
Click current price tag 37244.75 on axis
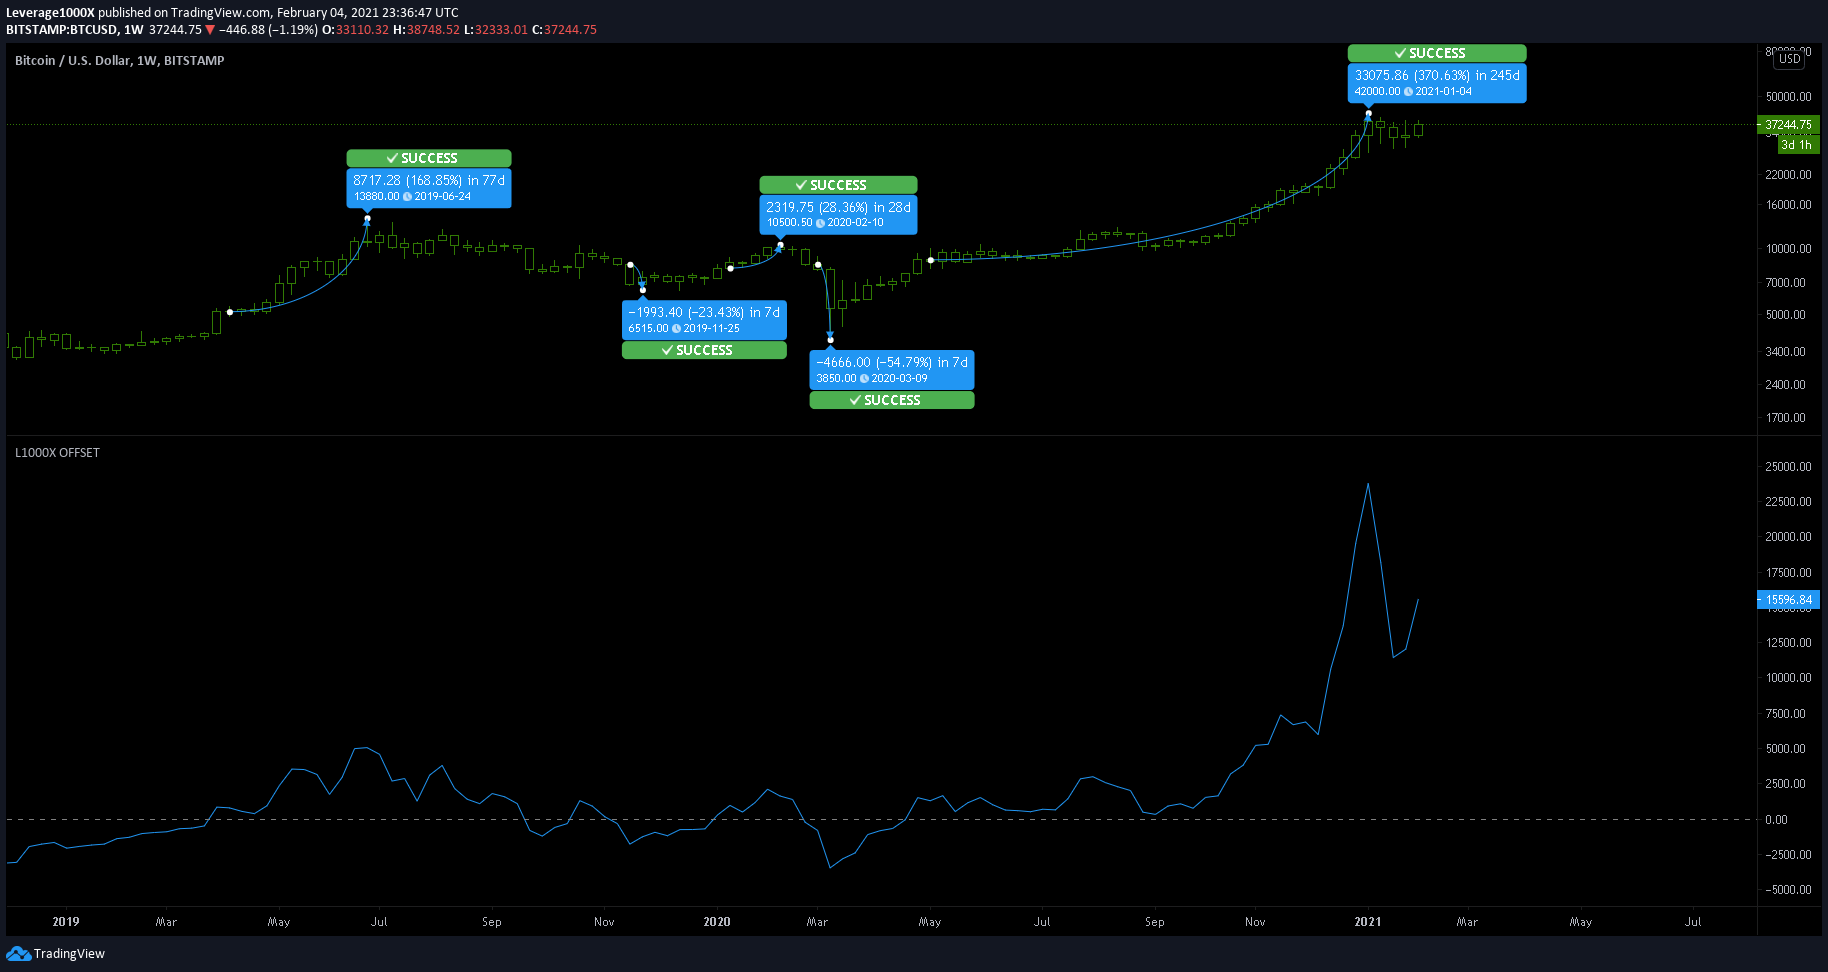point(1788,125)
